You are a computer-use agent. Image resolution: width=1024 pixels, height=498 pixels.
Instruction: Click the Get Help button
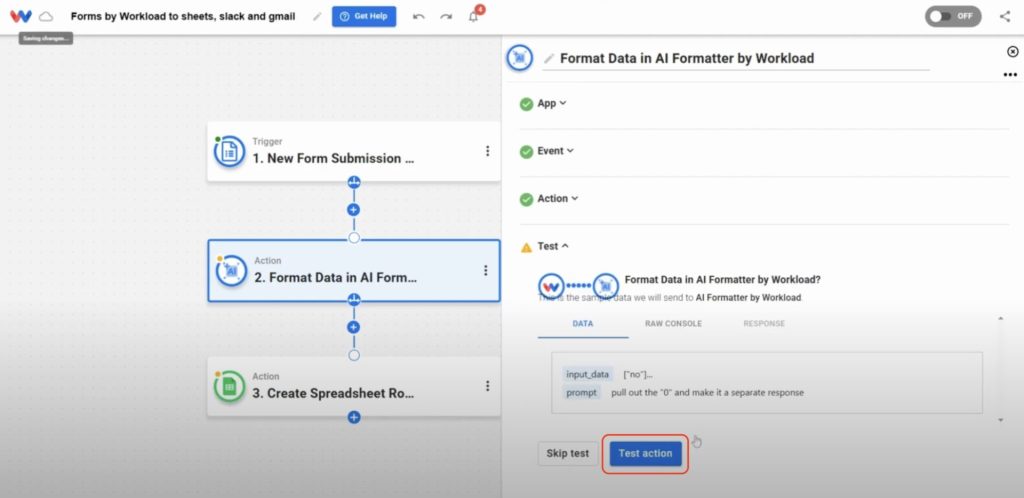(364, 16)
